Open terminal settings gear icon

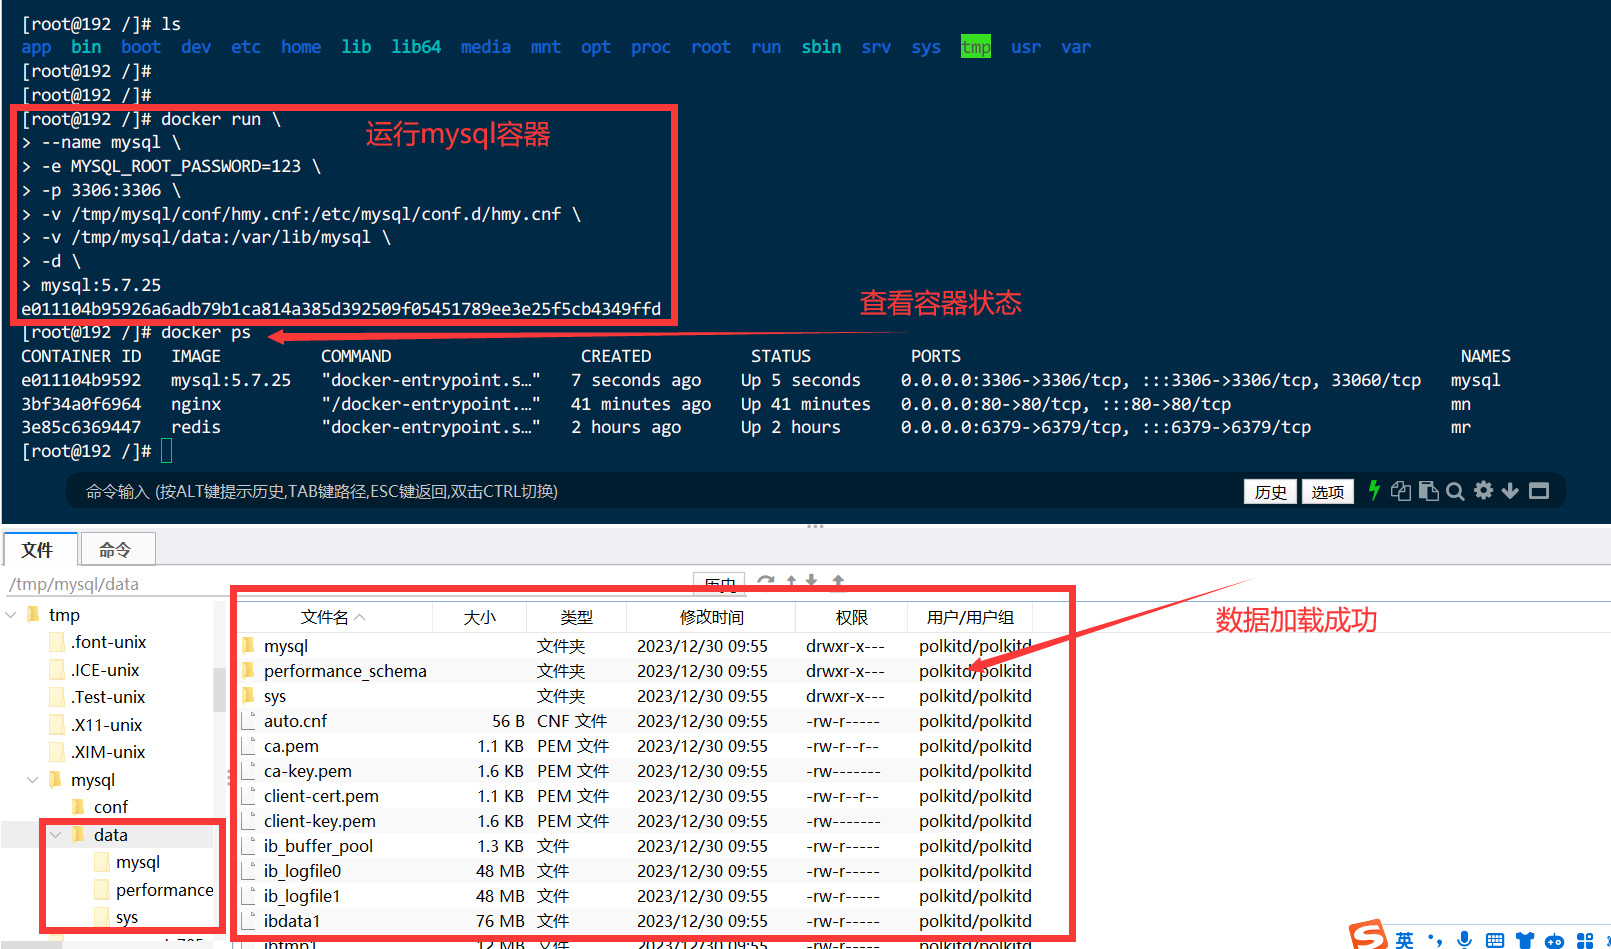1484,490
